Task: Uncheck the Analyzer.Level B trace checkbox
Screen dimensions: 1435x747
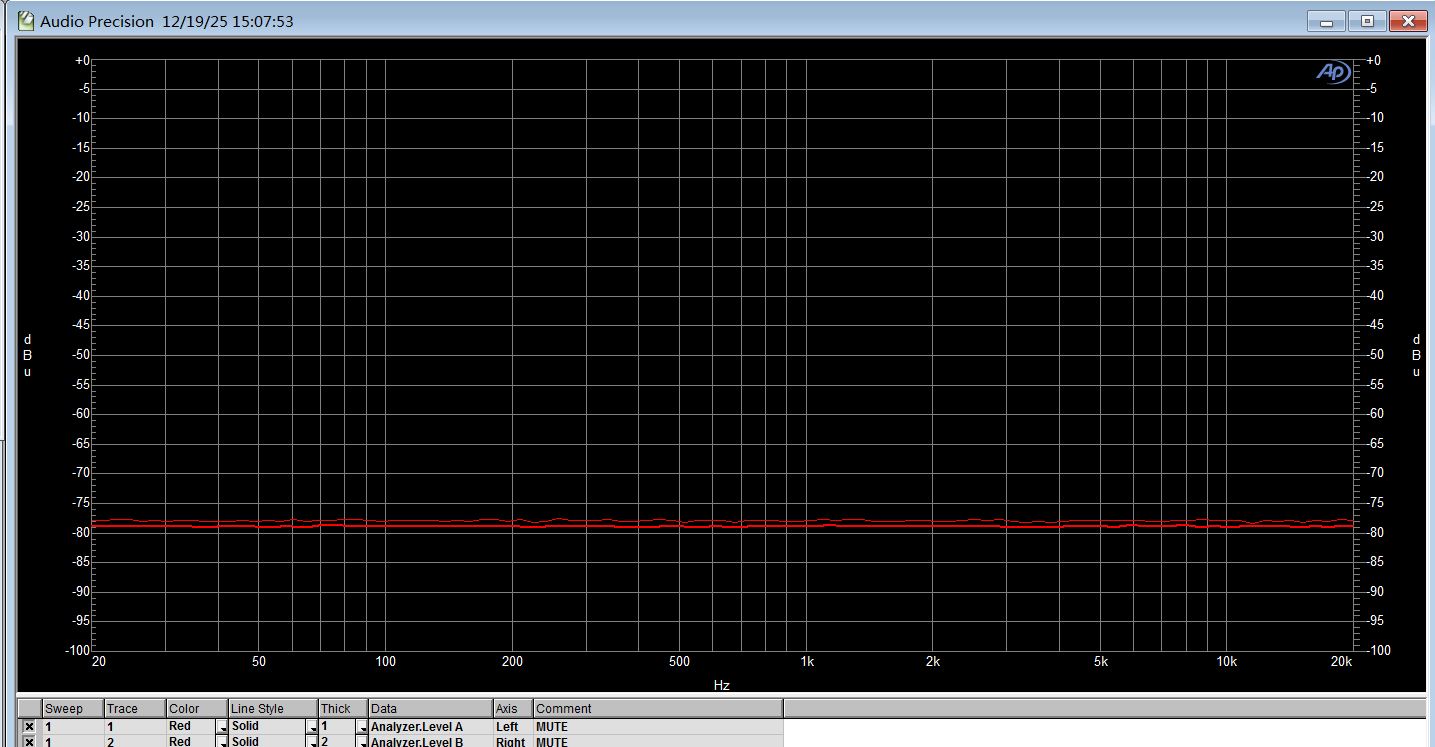Action: coord(29,742)
